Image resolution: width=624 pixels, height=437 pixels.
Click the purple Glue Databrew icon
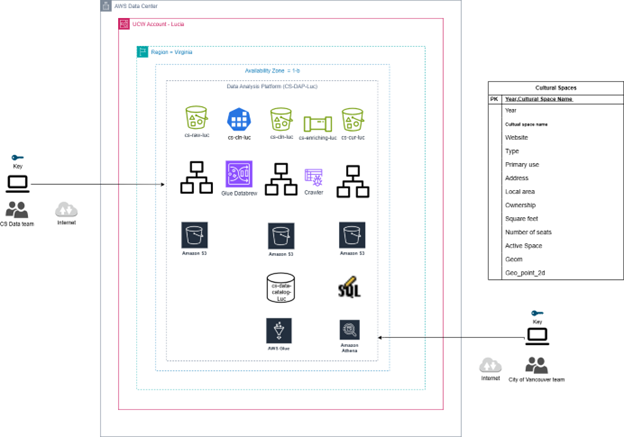[239, 174]
